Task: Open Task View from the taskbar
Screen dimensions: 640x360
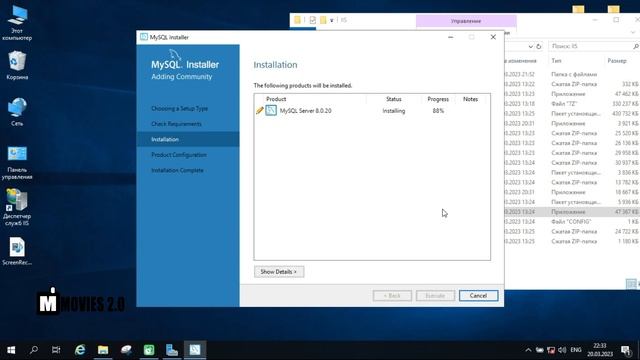Action: point(56,350)
